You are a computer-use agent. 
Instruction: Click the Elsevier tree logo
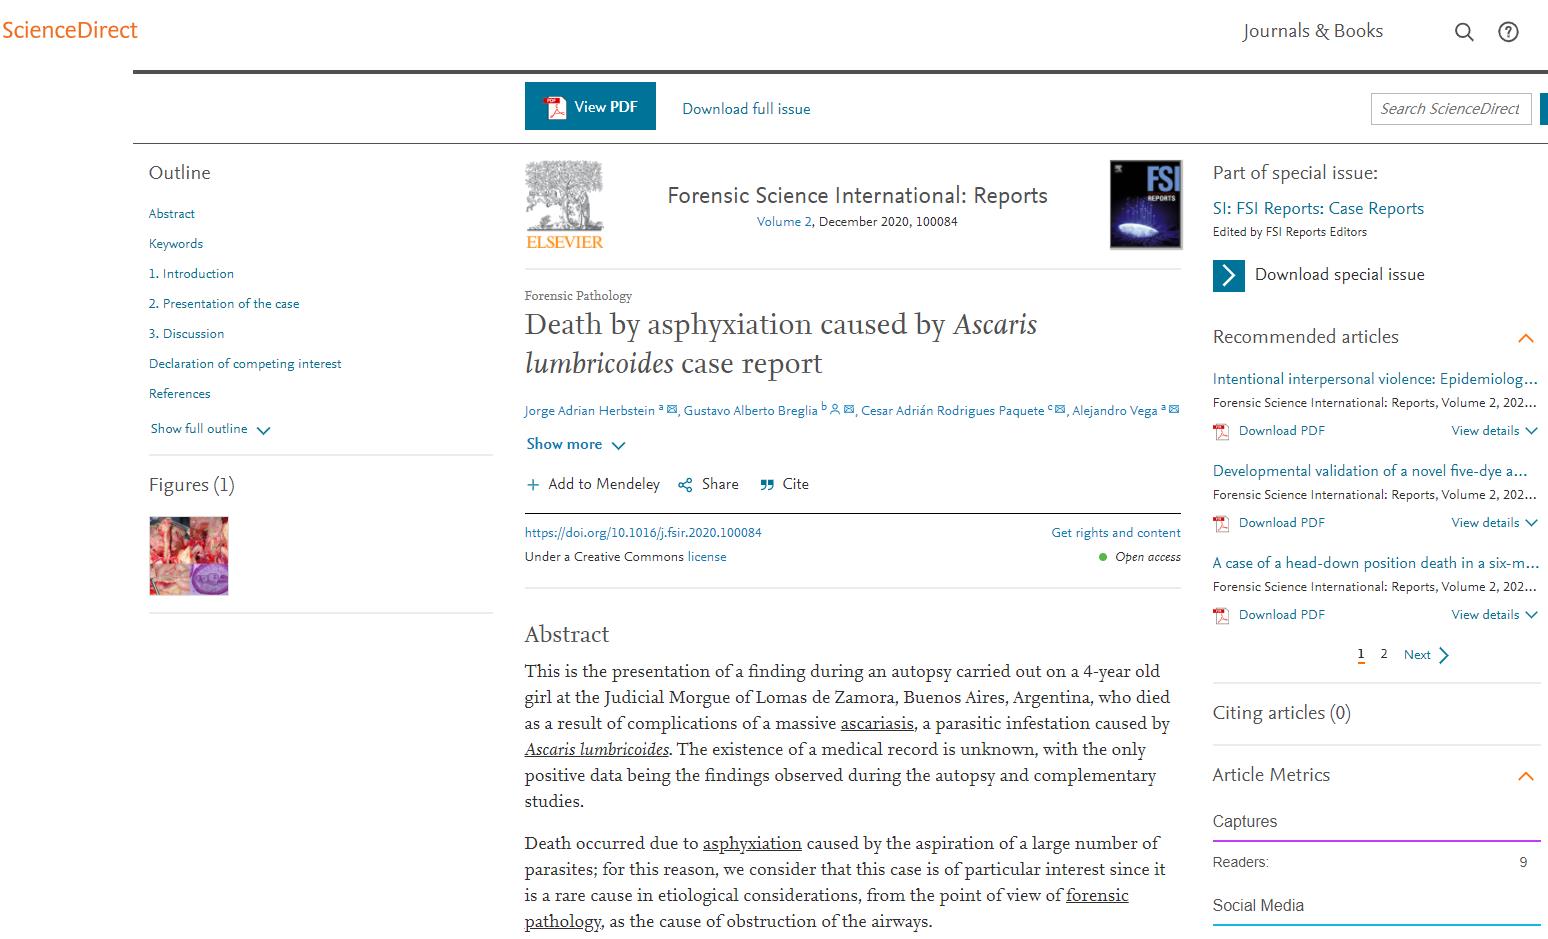(565, 205)
